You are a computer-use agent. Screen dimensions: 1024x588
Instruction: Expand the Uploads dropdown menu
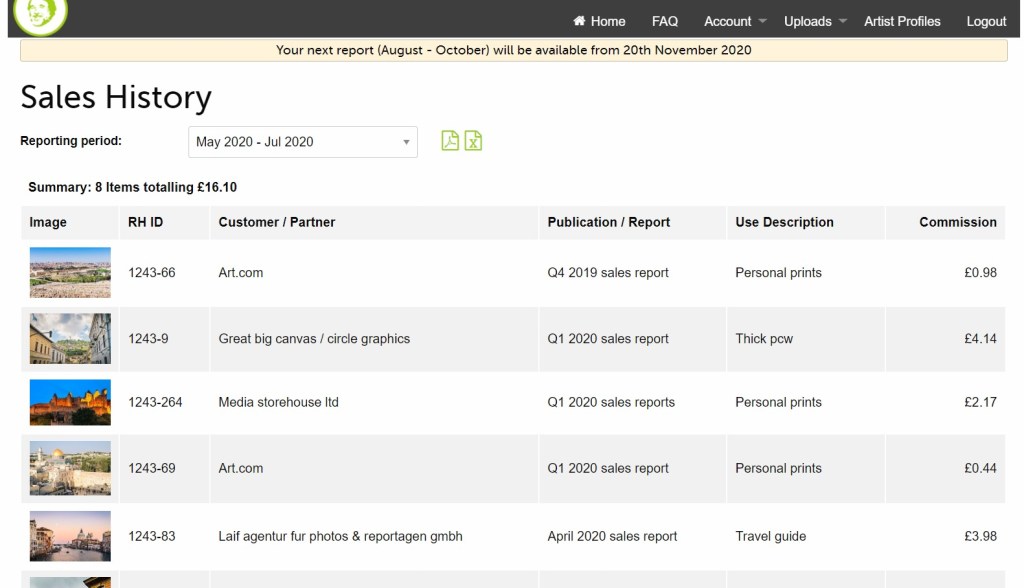(815, 21)
